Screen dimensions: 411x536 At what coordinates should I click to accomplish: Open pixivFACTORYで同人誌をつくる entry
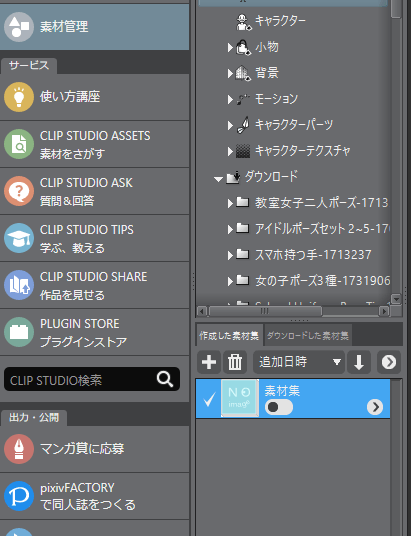point(94,496)
